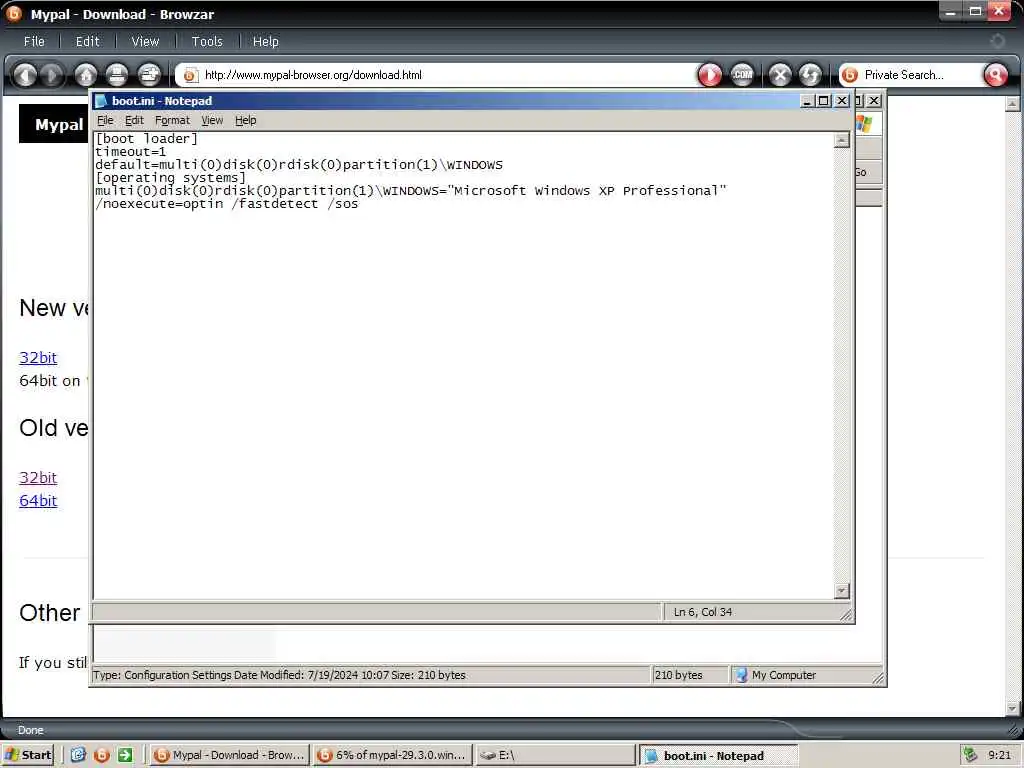Open Browzar Edit menu
The image size is (1024, 768).
click(88, 41)
